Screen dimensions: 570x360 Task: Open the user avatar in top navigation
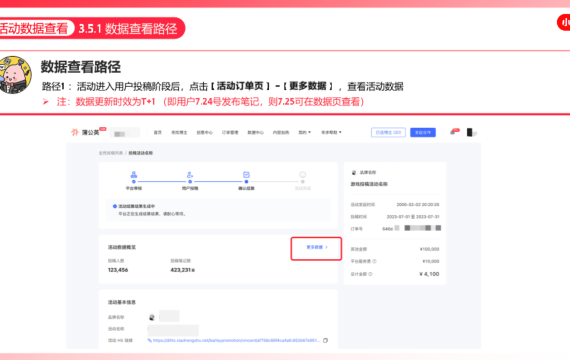[470, 132]
